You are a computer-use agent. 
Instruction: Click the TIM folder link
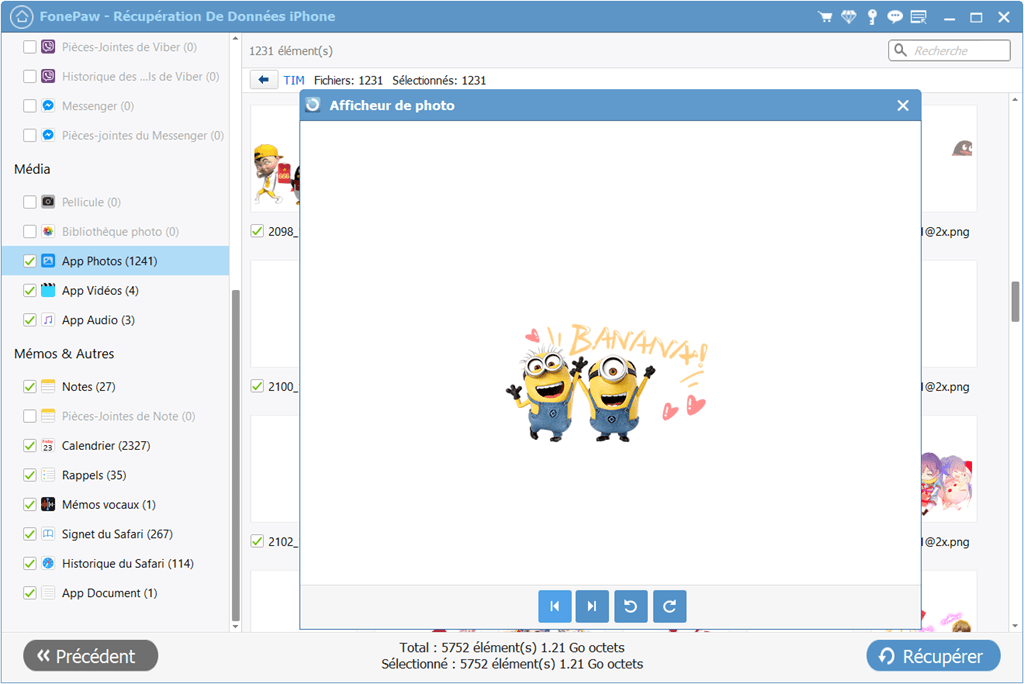[294, 80]
